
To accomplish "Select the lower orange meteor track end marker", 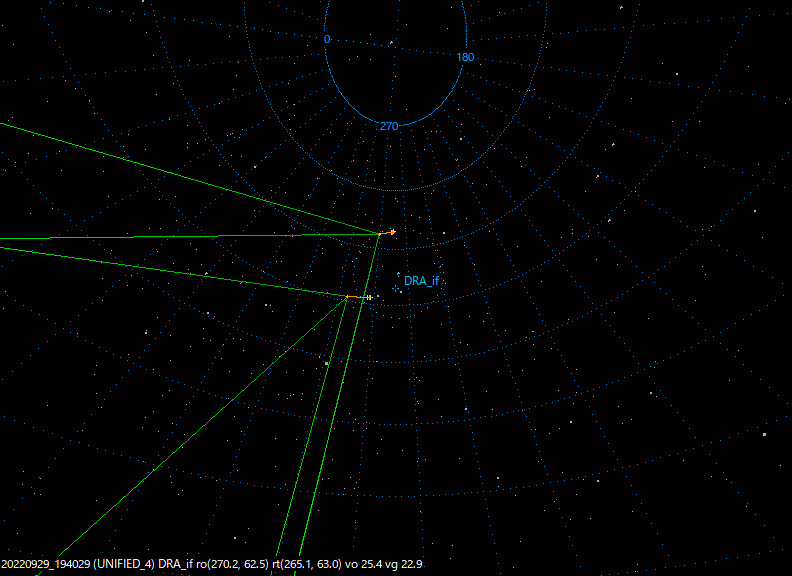I will tap(369, 298).
